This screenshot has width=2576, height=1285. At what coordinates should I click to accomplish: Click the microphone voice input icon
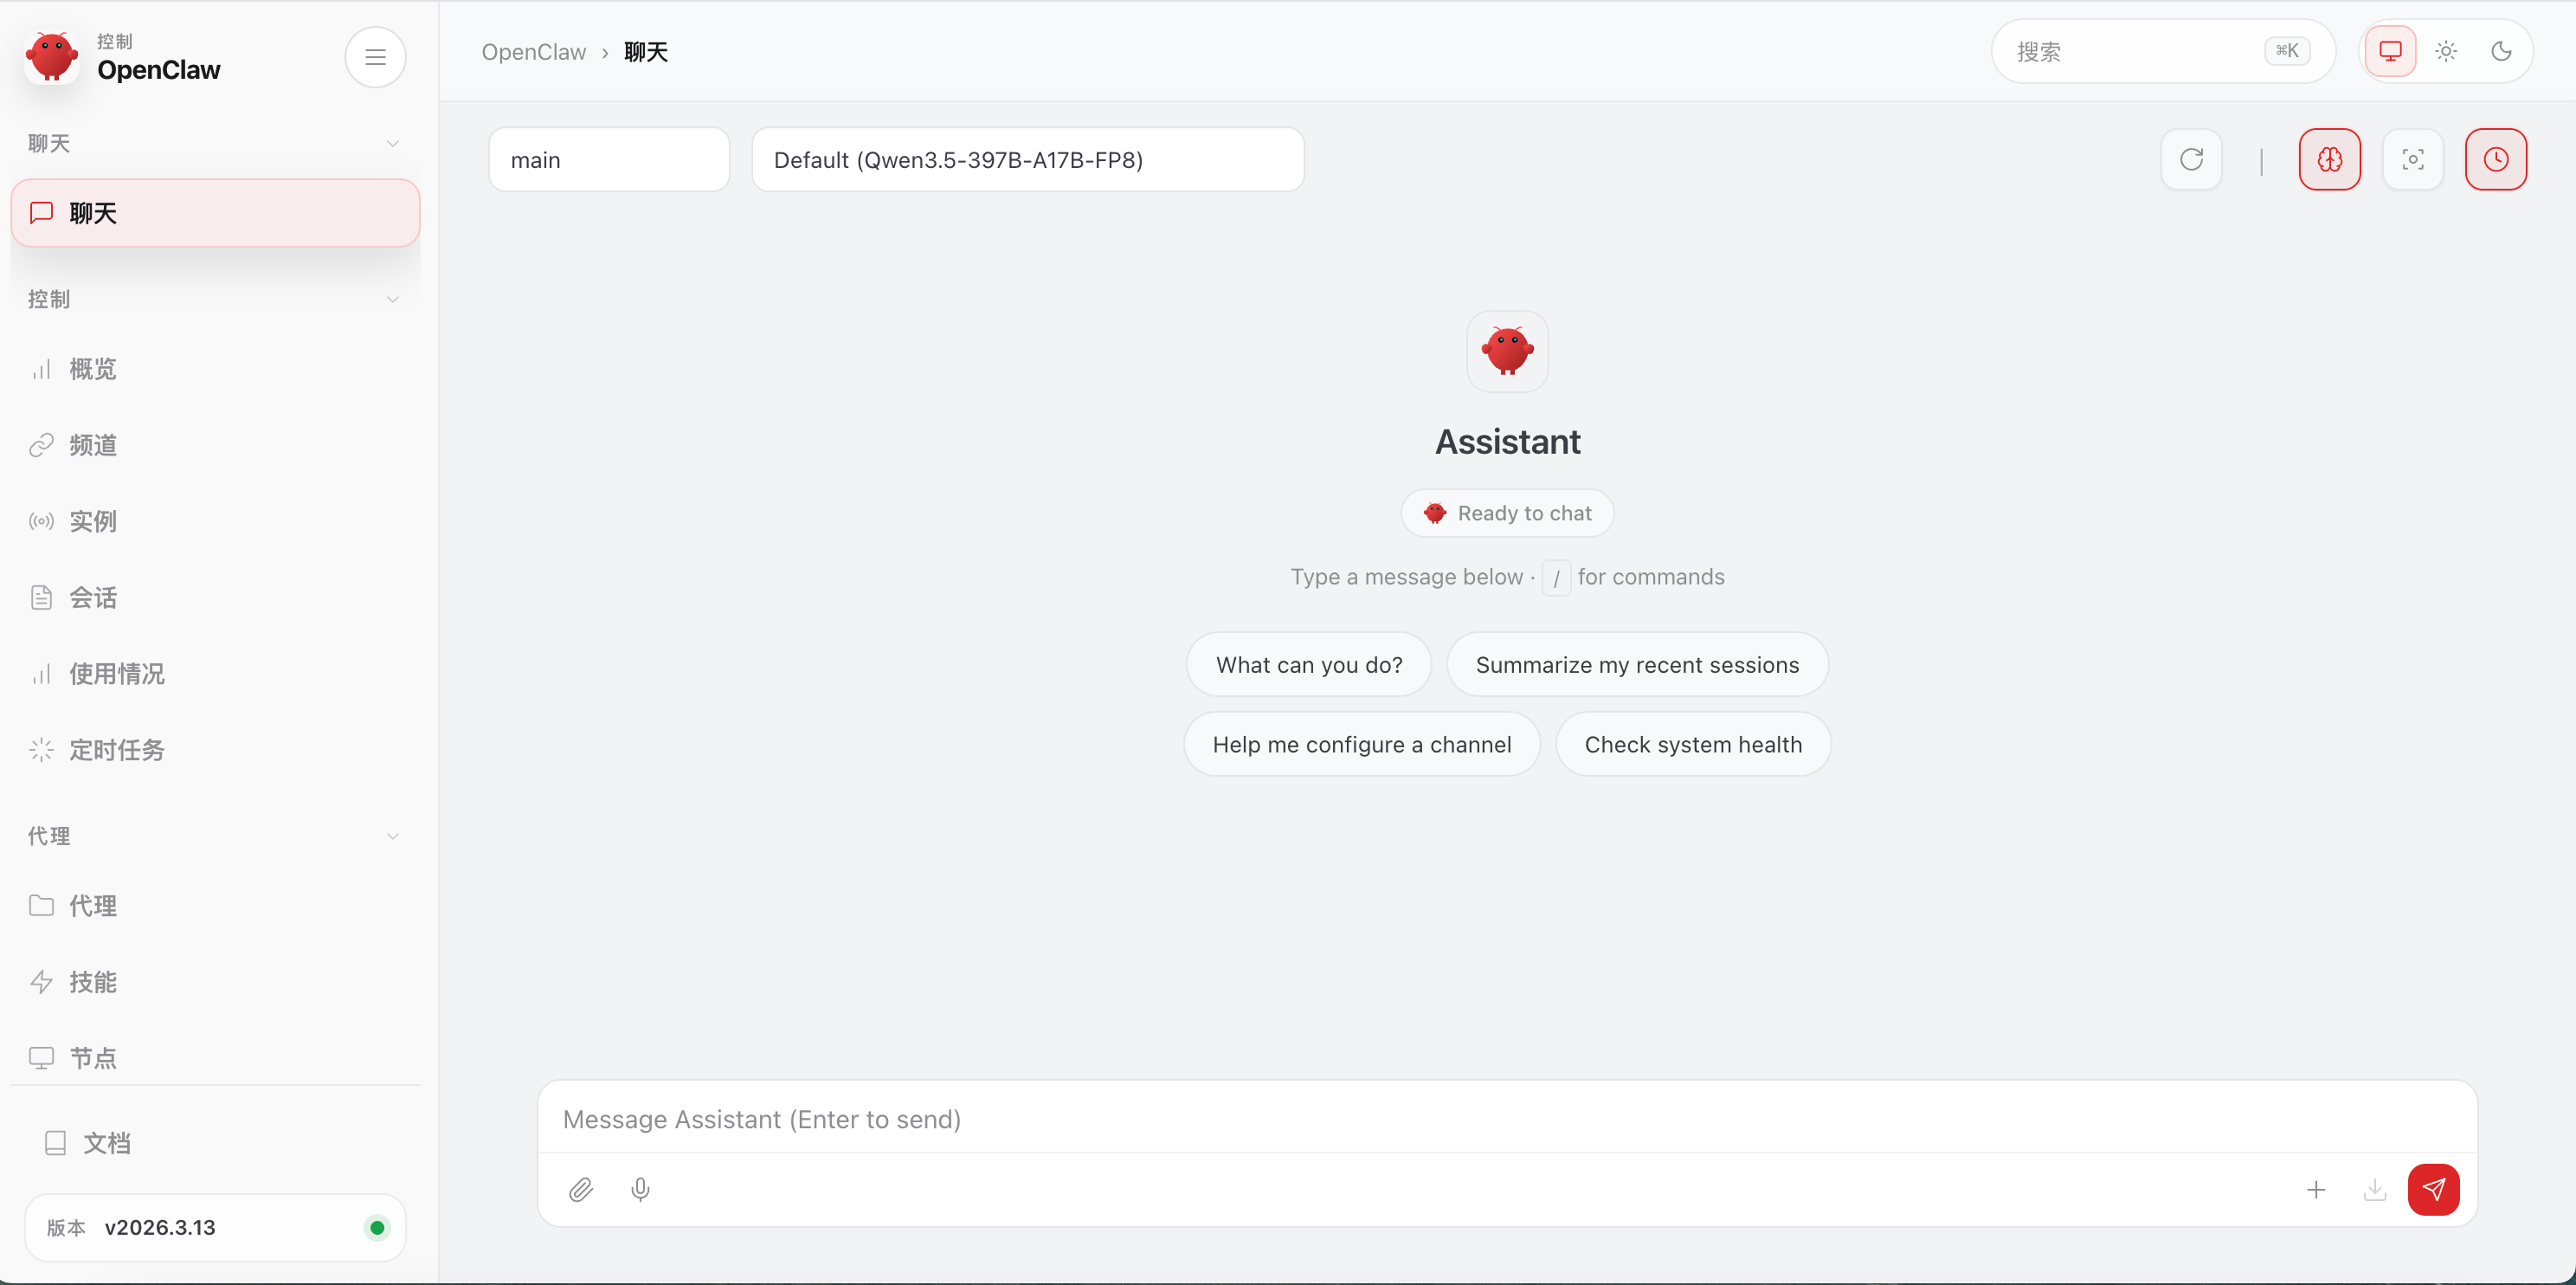[640, 1189]
